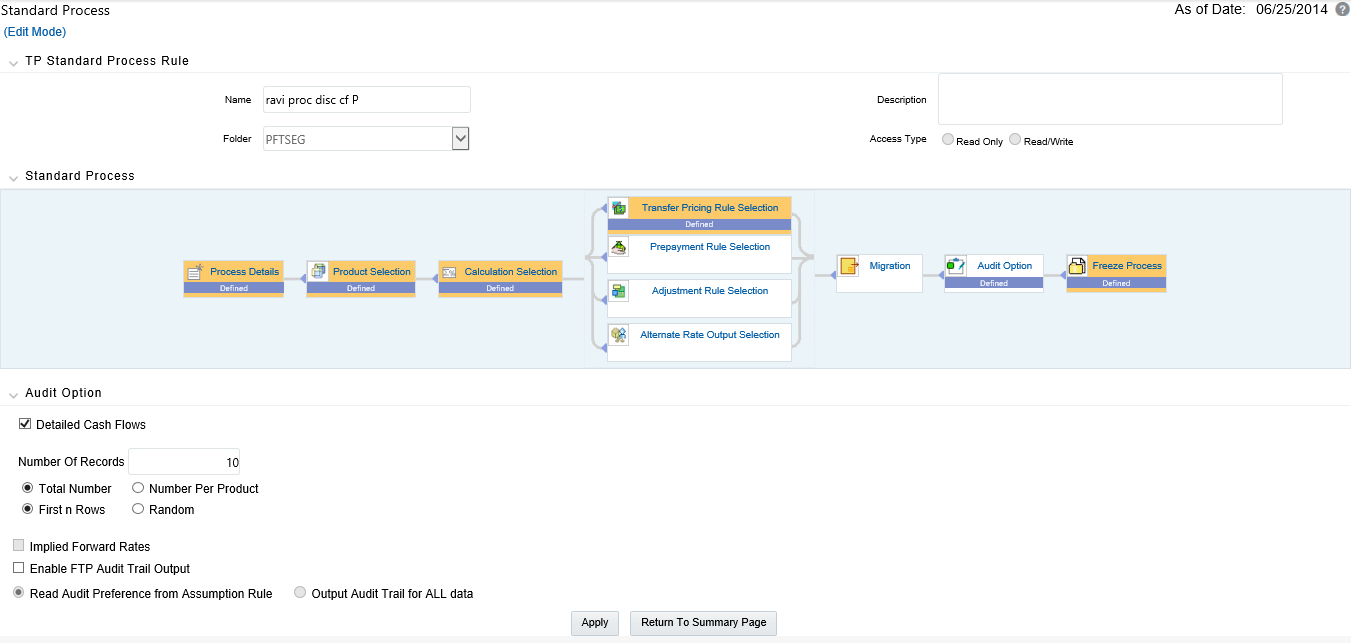This screenshot has height=643, width=1351.
Task: Click the Transfer Pricing Rule Selection icon
Action: [x=619, y=208]
